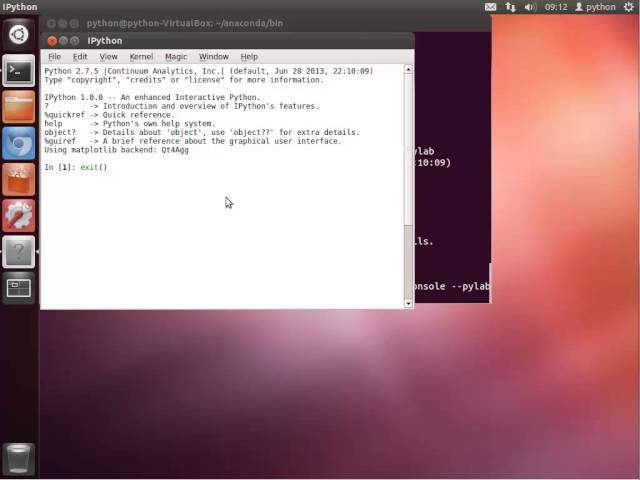The width and height of the screenshot is (640, 480).
Task: Maximize the IPython window
Action: click(x=74, y=41)
